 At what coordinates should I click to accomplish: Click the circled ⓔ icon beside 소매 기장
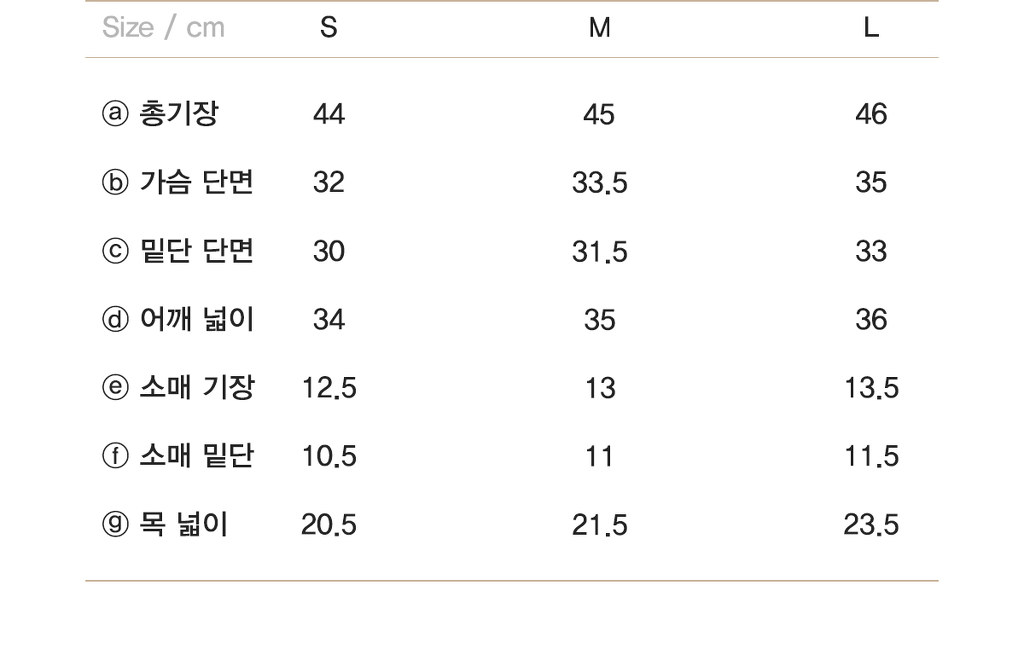pos(115,387)
